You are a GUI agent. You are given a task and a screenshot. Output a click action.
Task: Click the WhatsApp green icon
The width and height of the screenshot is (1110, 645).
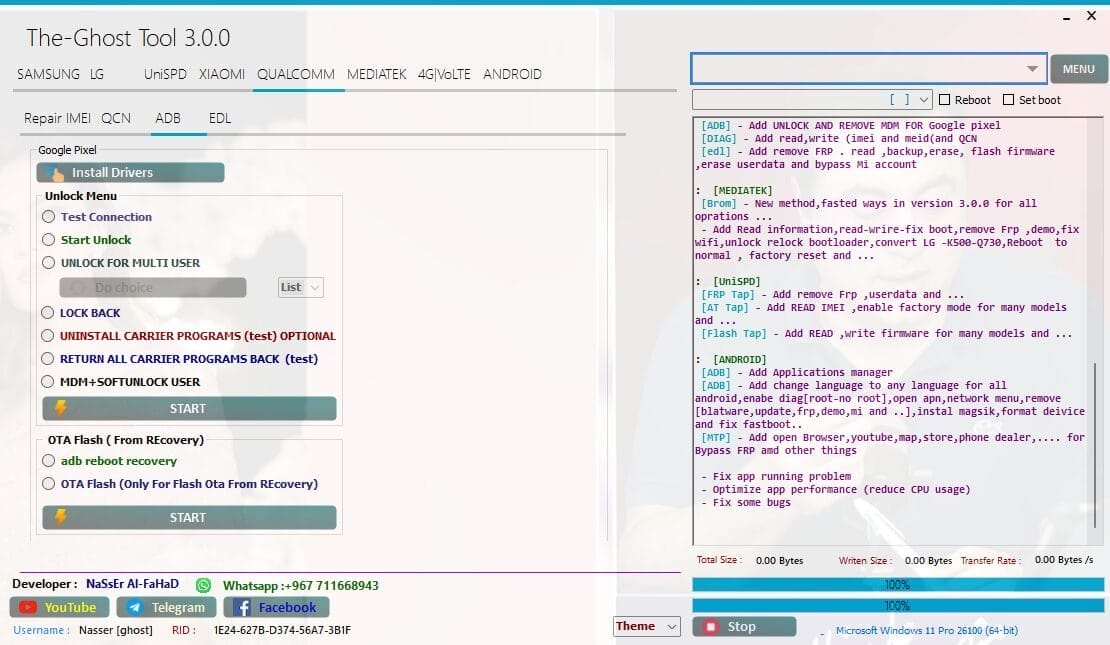(x=204, y=585)
